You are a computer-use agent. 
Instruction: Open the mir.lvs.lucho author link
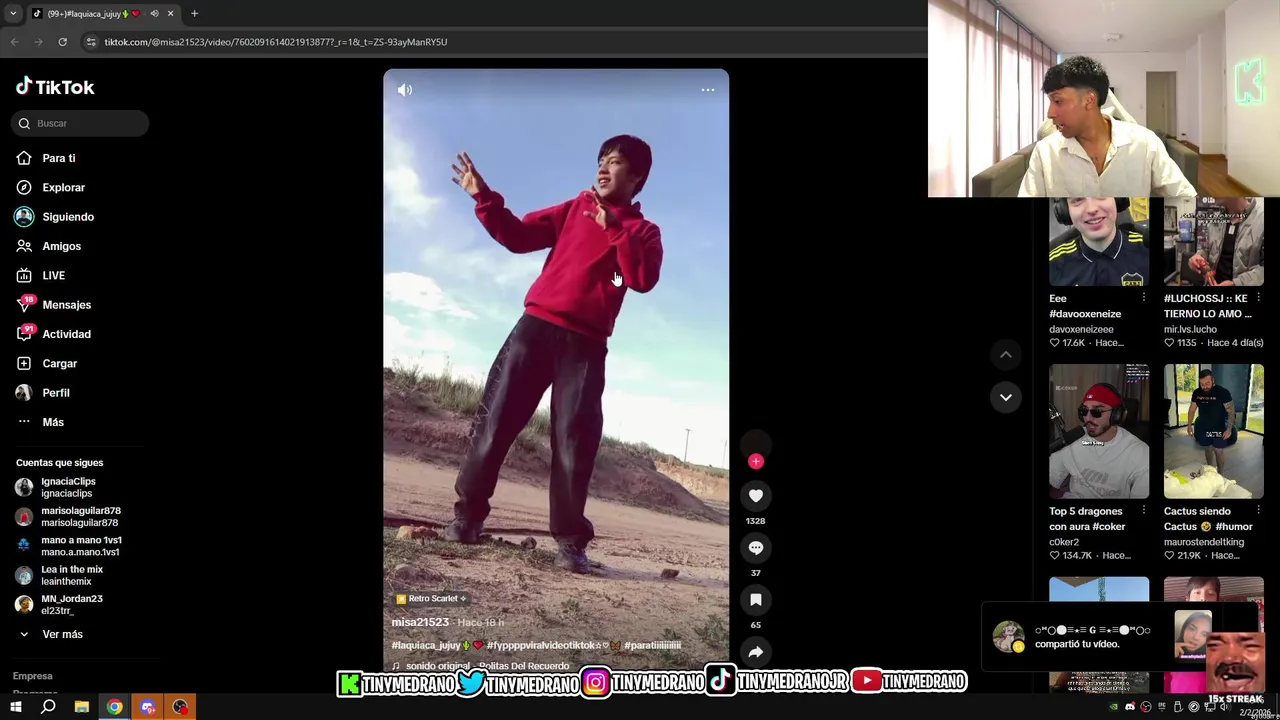pos(1190,329)
